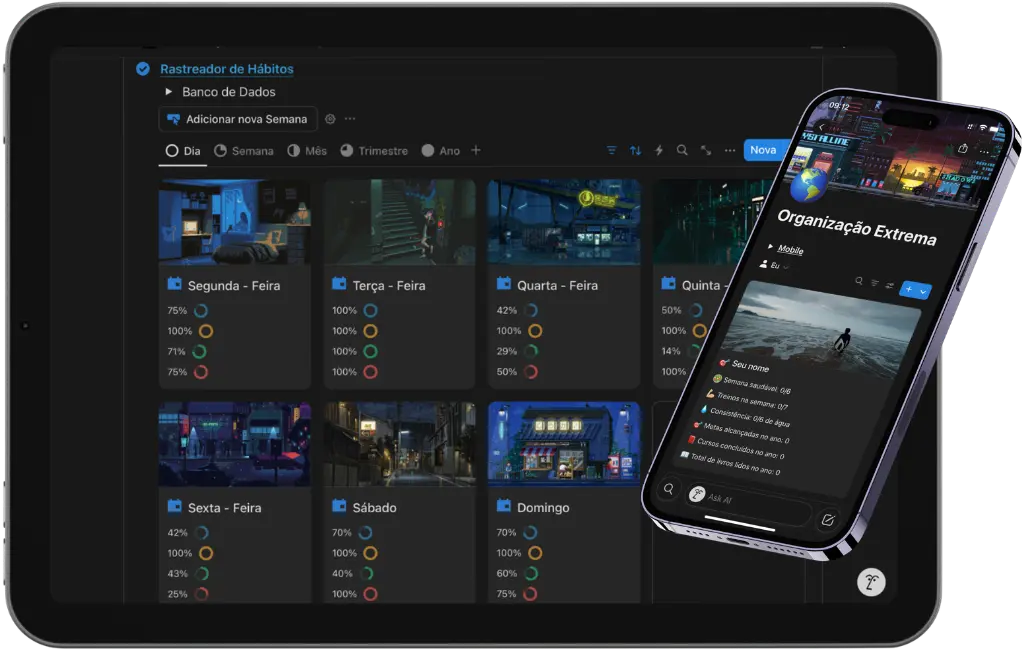1024x649 pixels.
Task: Switch to the Semana view tab
Action: 244,151
